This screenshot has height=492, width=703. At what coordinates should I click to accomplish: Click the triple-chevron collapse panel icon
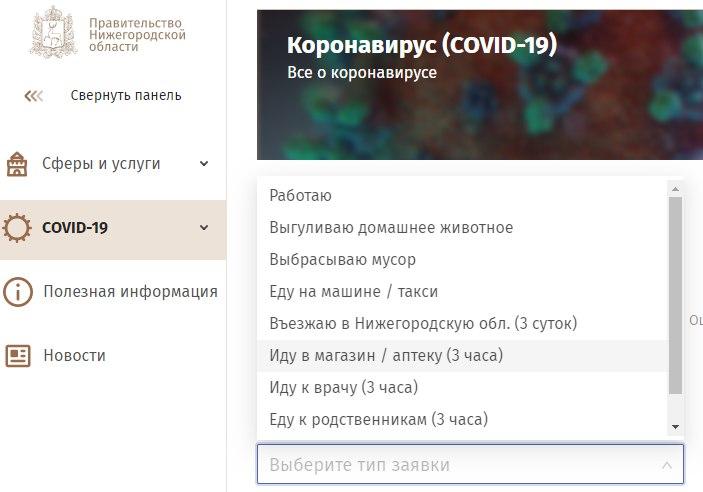[x=34, y=96]
